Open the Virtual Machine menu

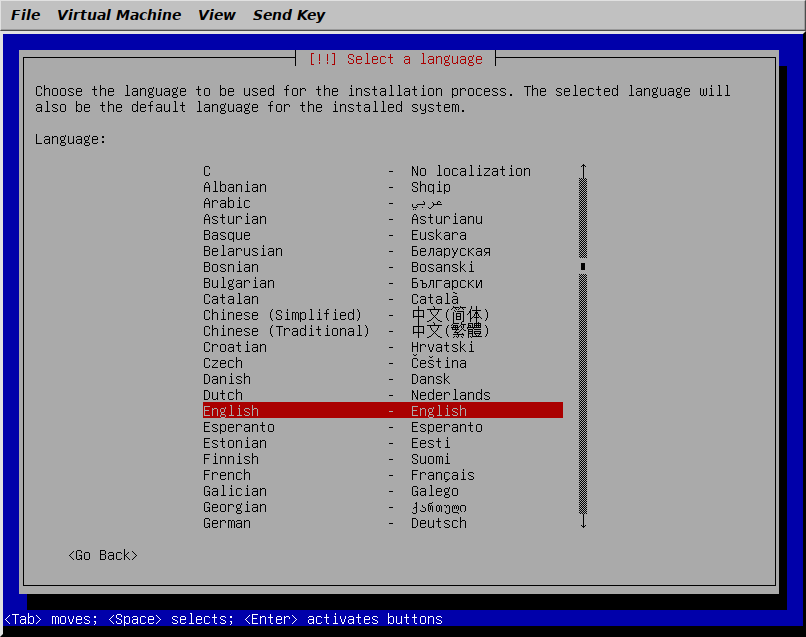coord(119,14)
